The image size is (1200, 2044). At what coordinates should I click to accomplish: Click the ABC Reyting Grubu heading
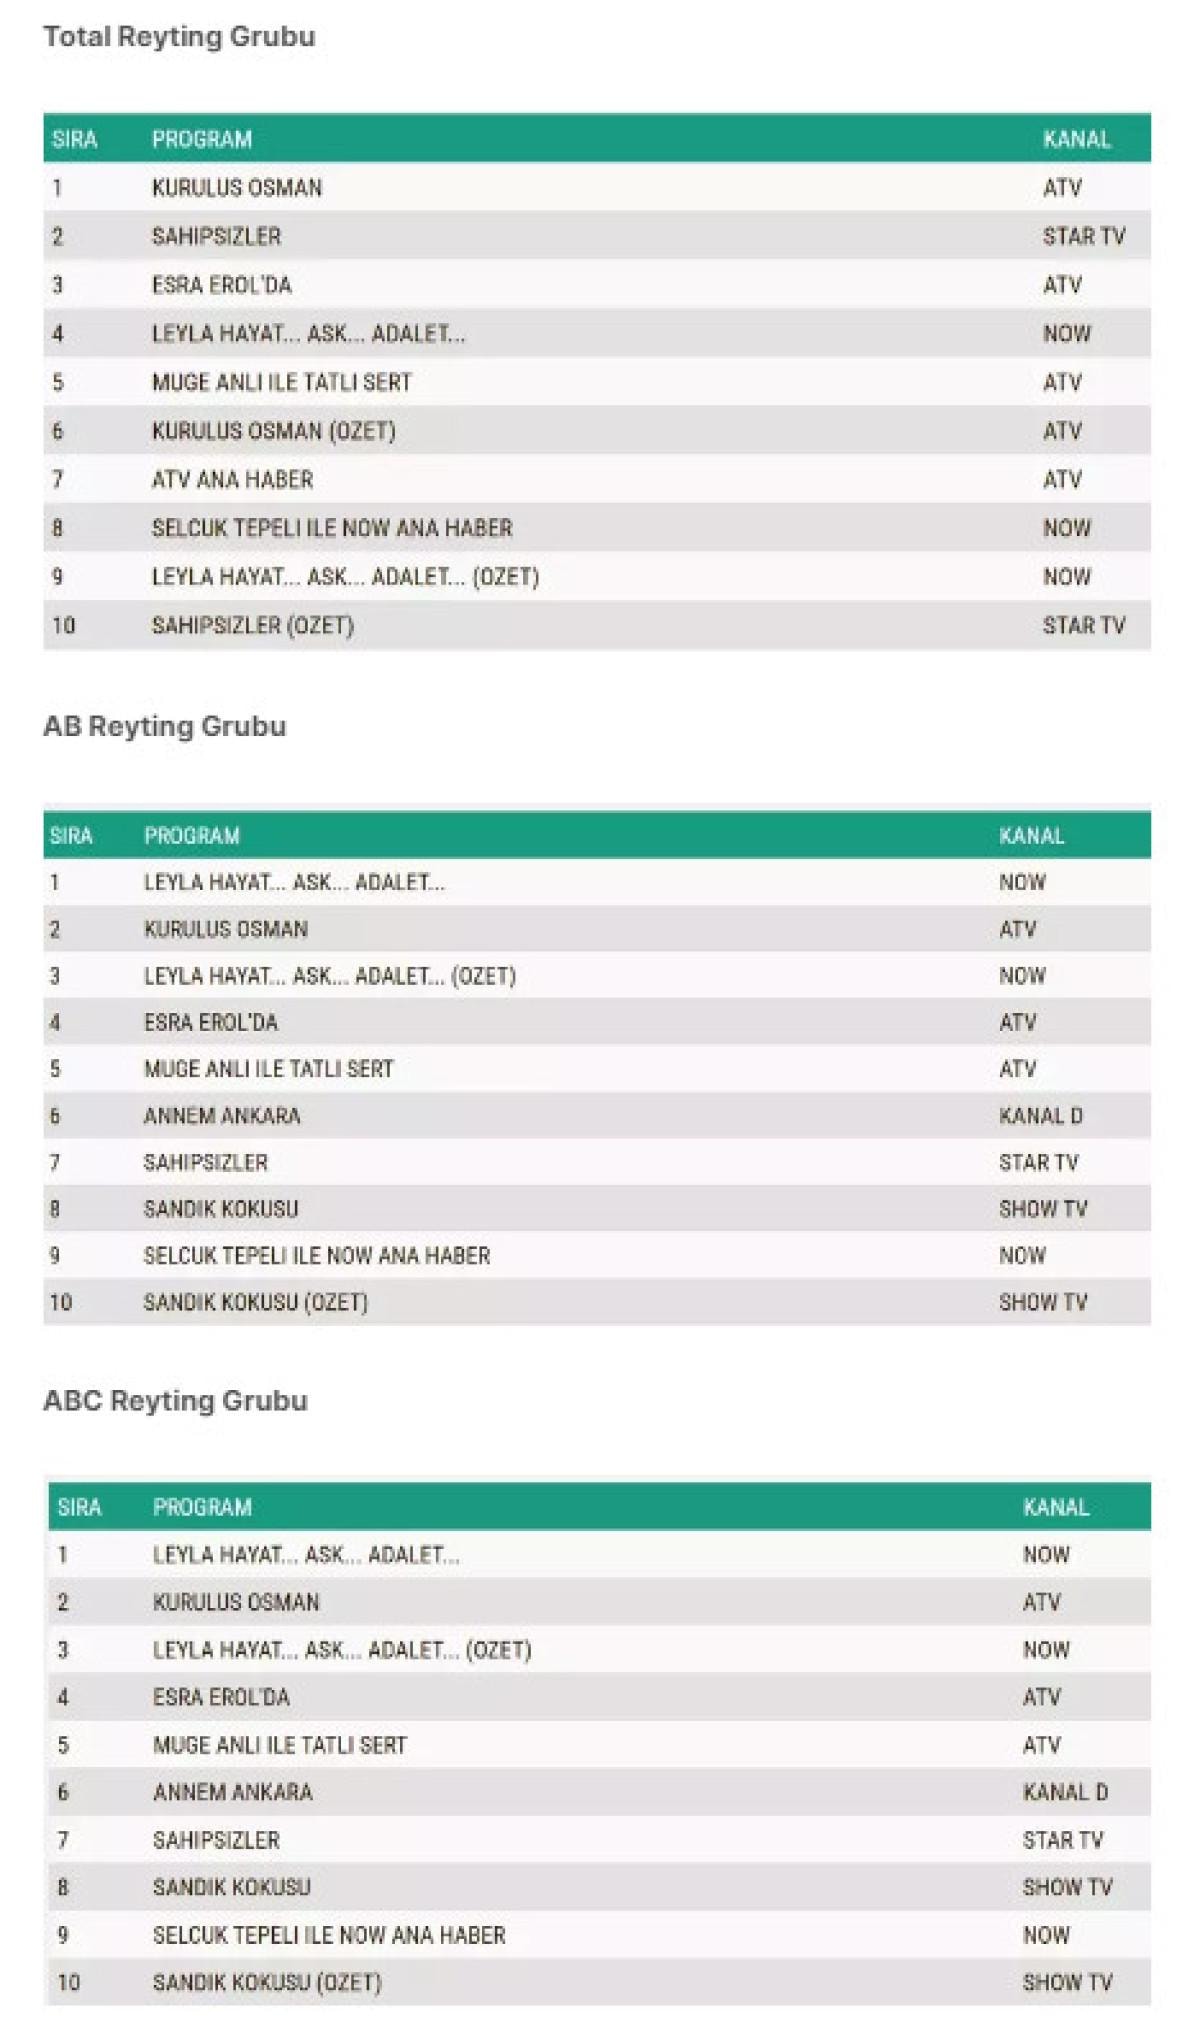175,1400
